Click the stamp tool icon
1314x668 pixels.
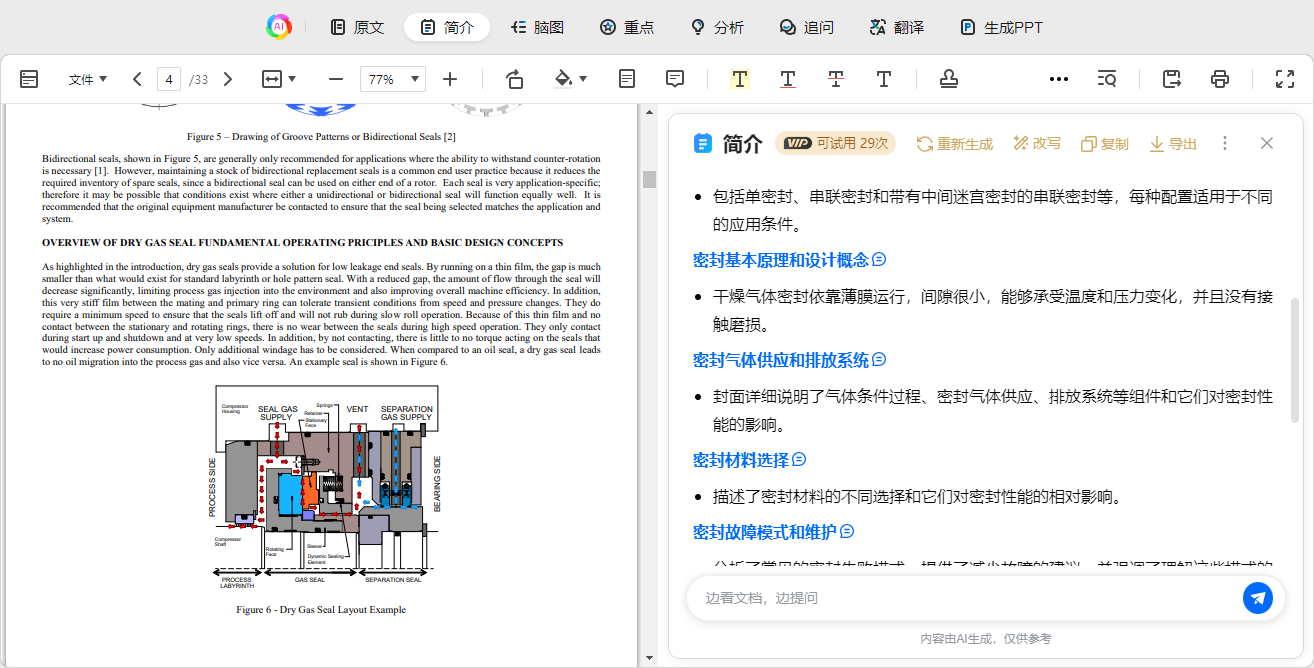pos(948,79)
